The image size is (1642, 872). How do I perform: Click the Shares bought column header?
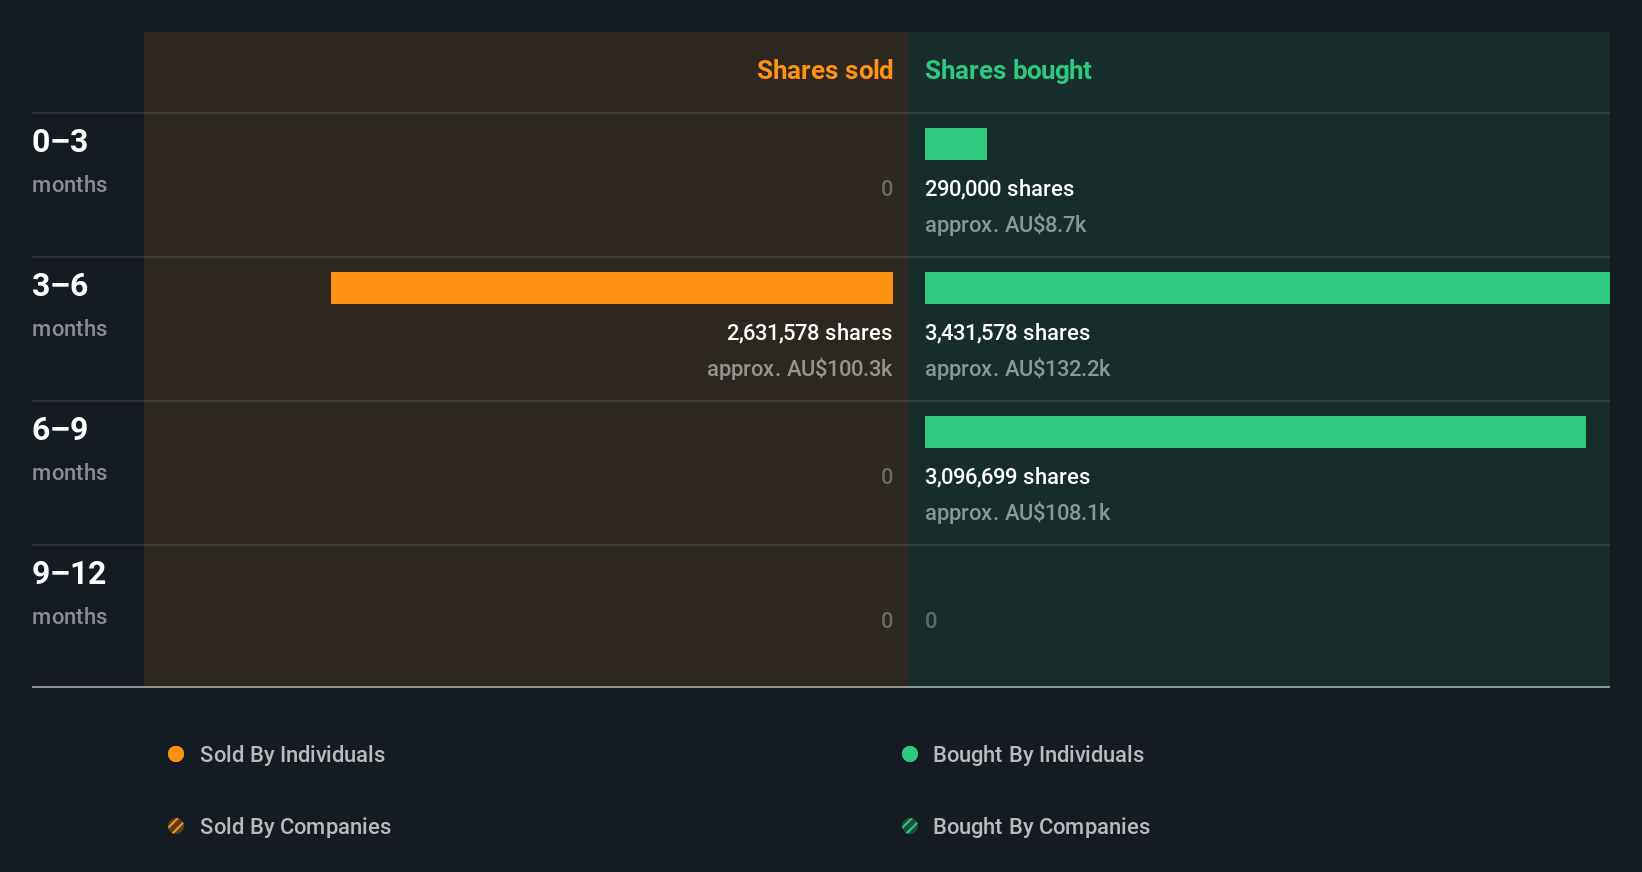[1008, 70]
